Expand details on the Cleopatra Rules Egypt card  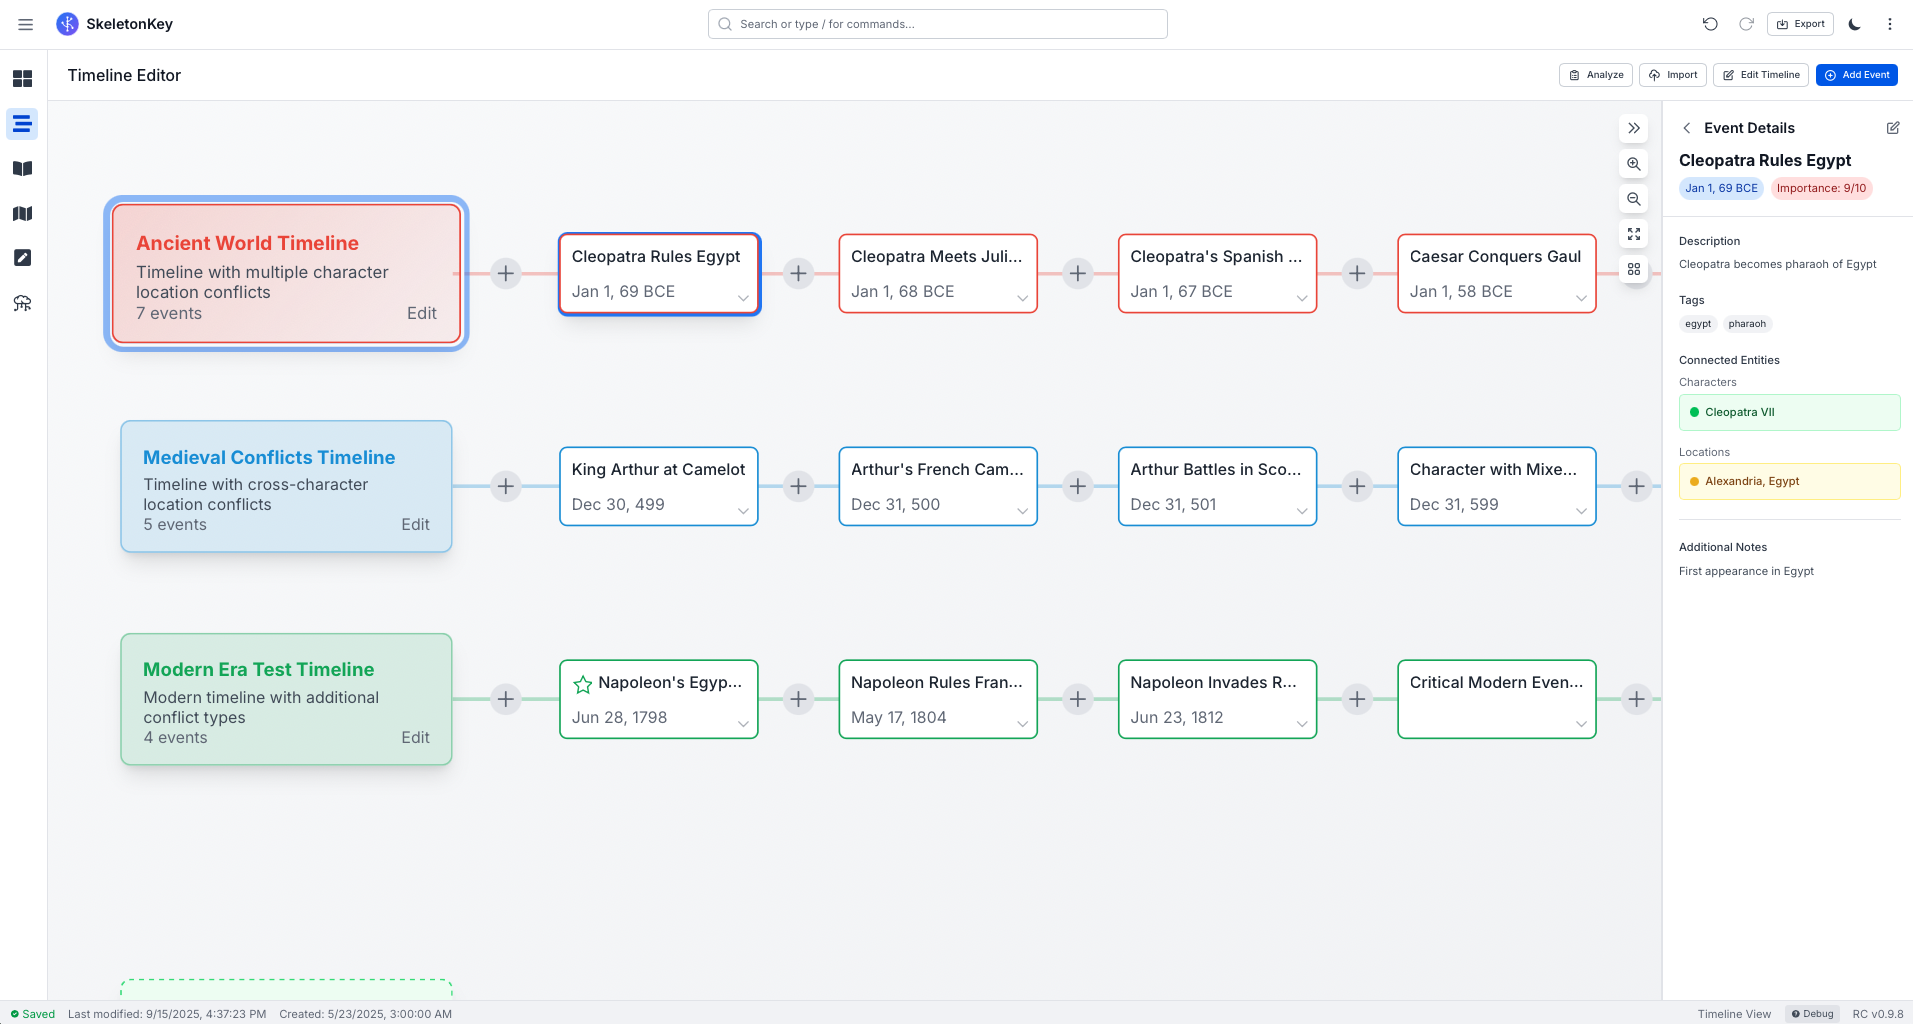(x=742, y=297)
